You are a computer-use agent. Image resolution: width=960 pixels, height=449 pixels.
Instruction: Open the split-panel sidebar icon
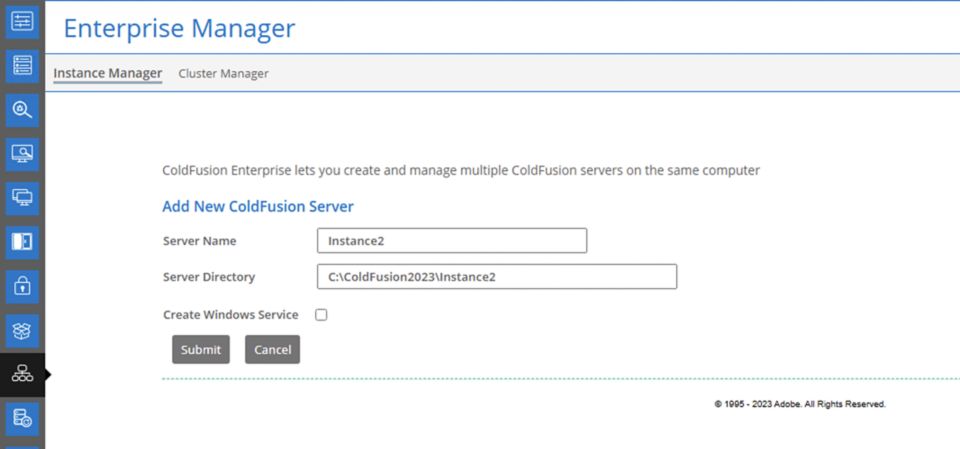tap(22, 241)
